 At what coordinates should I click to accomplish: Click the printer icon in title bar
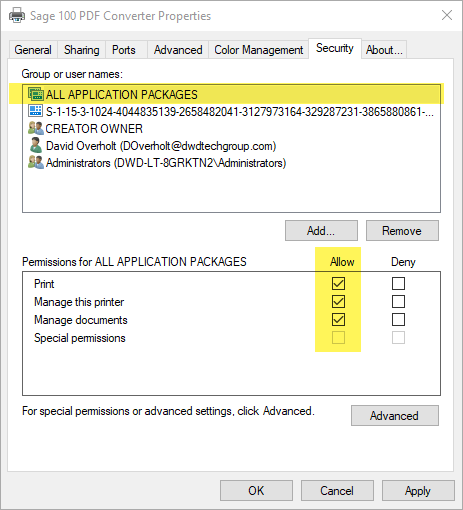coord(17,15)
